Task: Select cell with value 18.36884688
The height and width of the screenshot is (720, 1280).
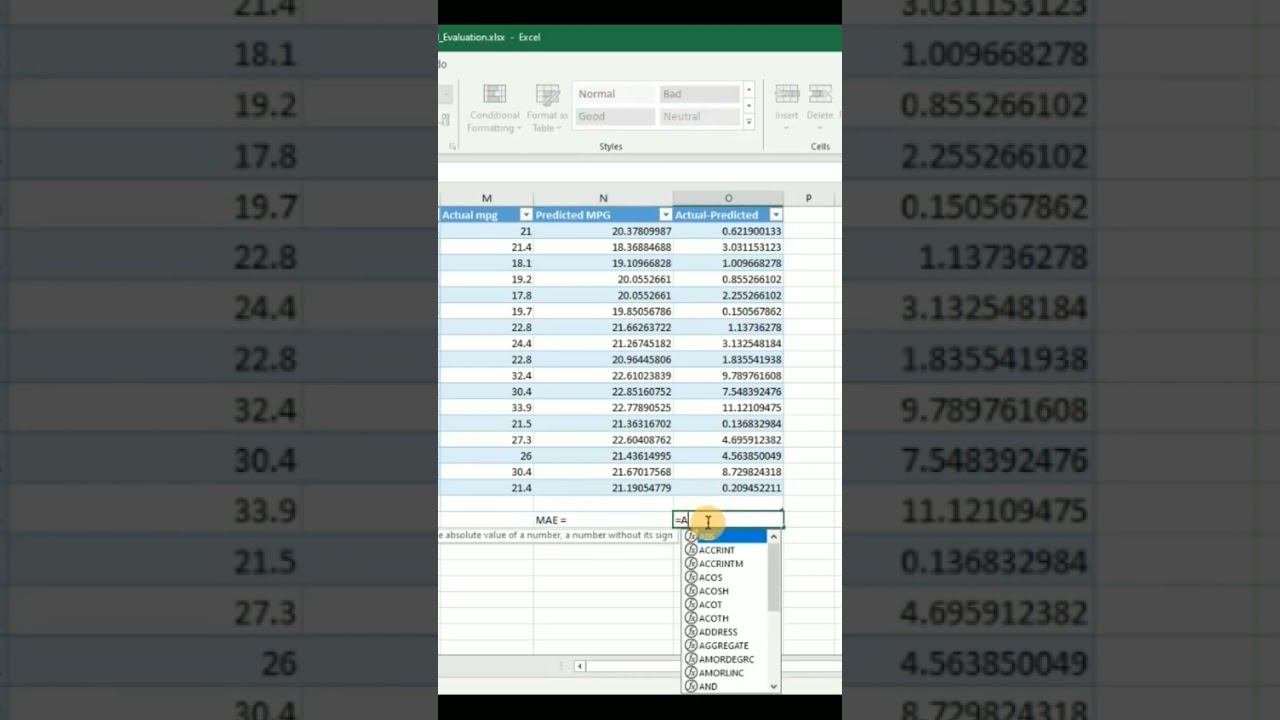Action: pos(603,247)
